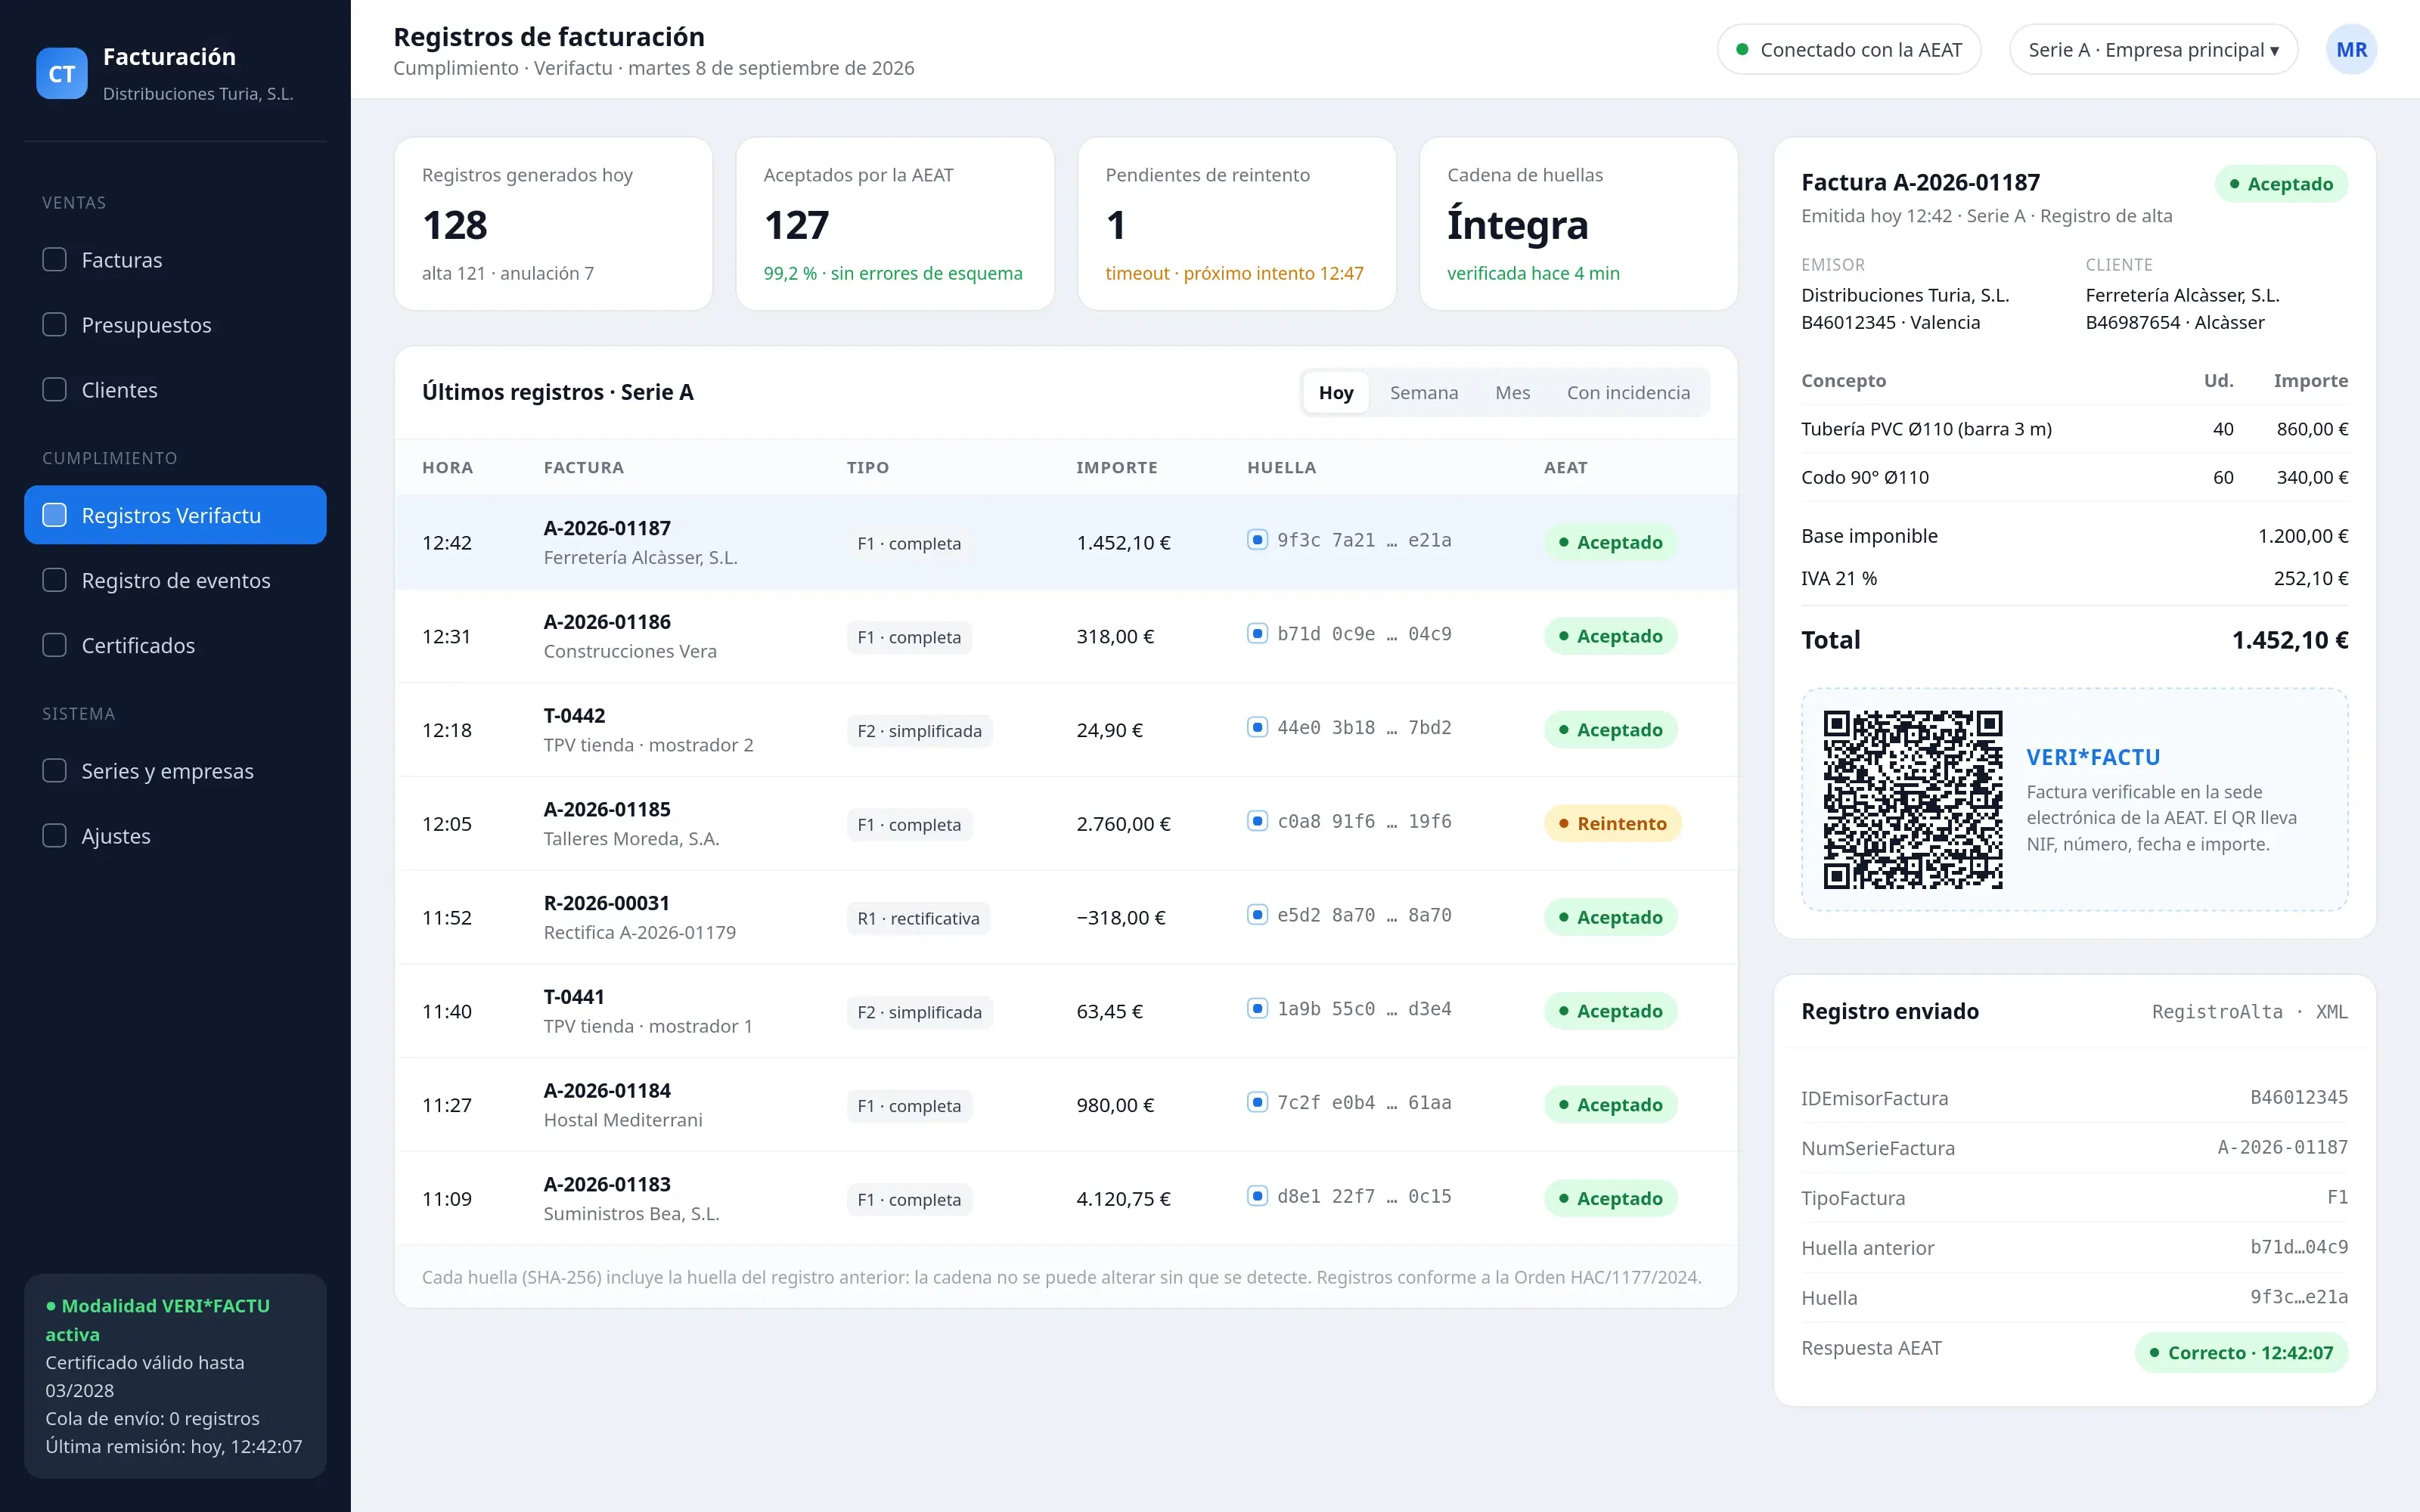Viewport: 2420px width, 1512px height.
Task: Click the Registro de eventos icon
Action: pyautogui.click(x=55, y=580)
